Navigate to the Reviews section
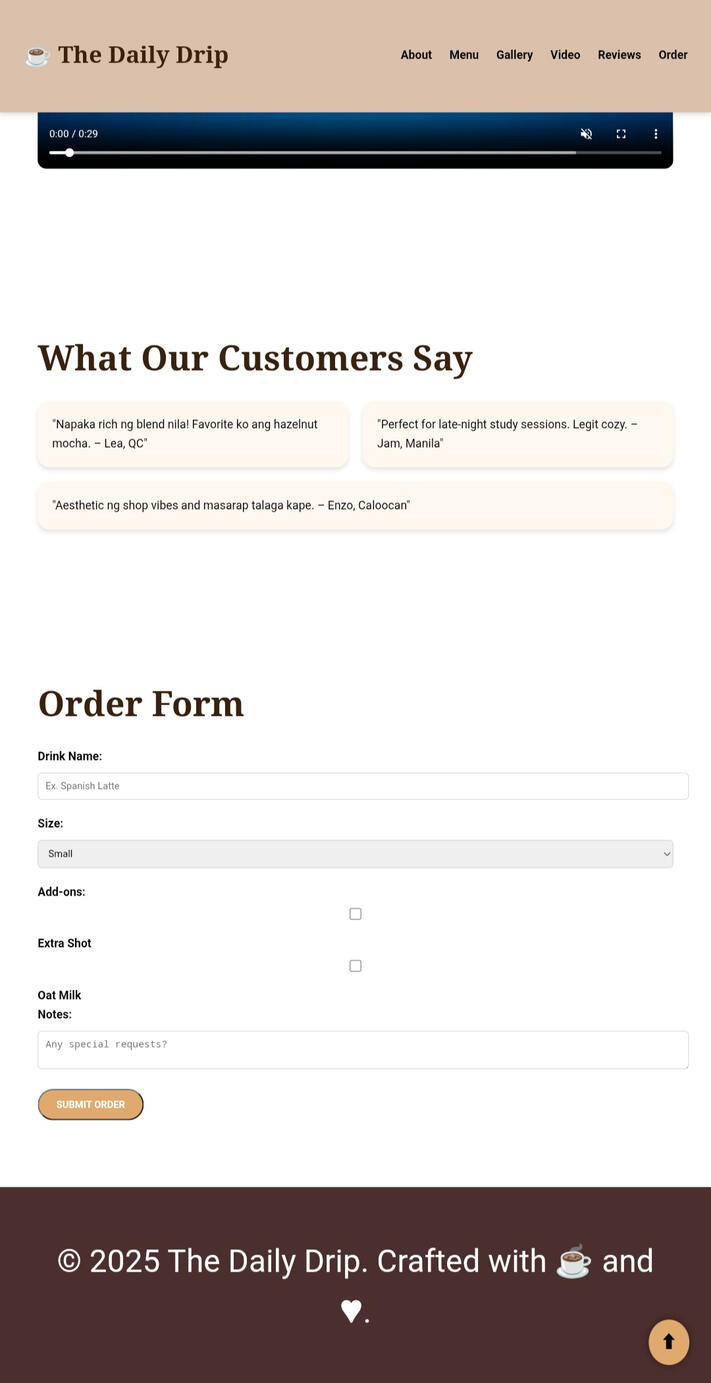The image size is (711, 1383). tap(619, 55)
